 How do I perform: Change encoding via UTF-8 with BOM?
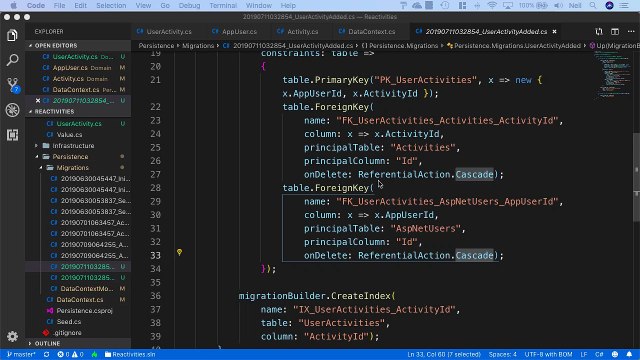click(x=548, y=354)
